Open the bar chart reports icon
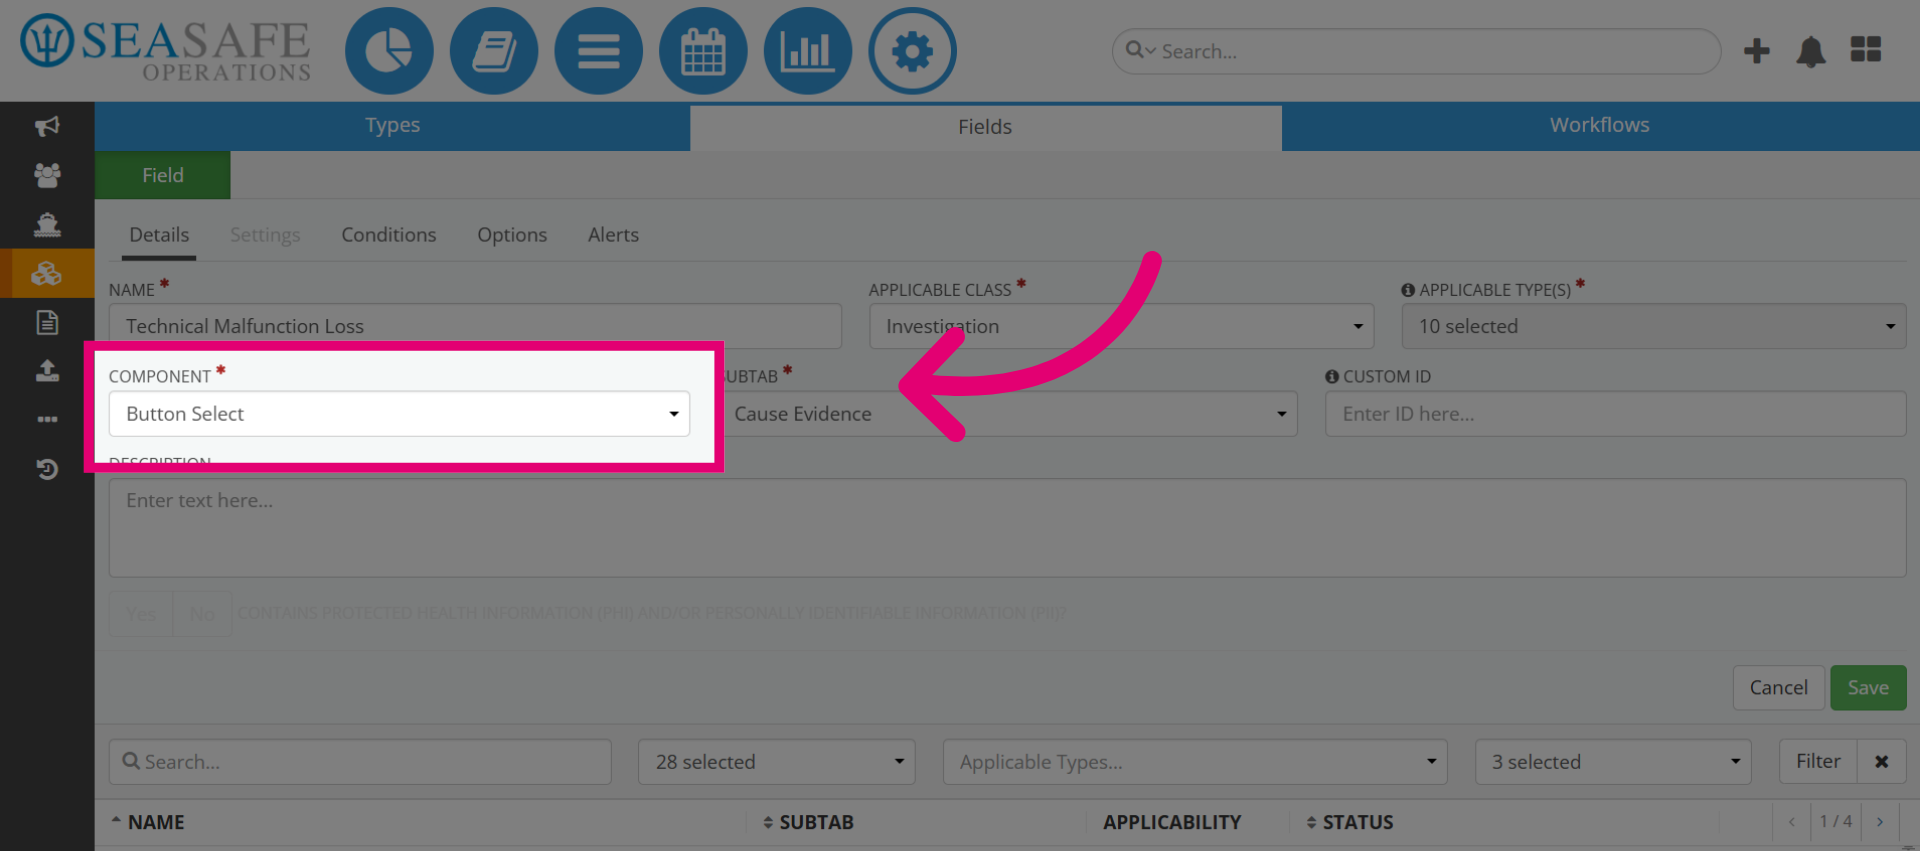 click(808, 51)
